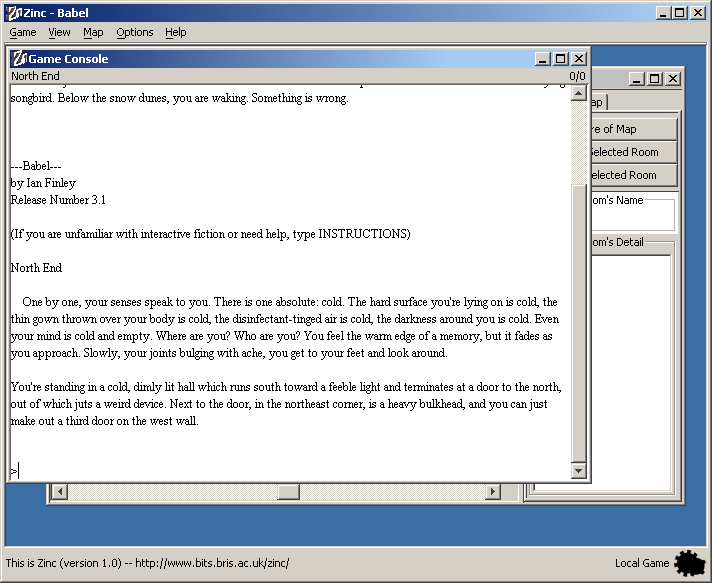Open the Map menu

[x=93, y=32]
